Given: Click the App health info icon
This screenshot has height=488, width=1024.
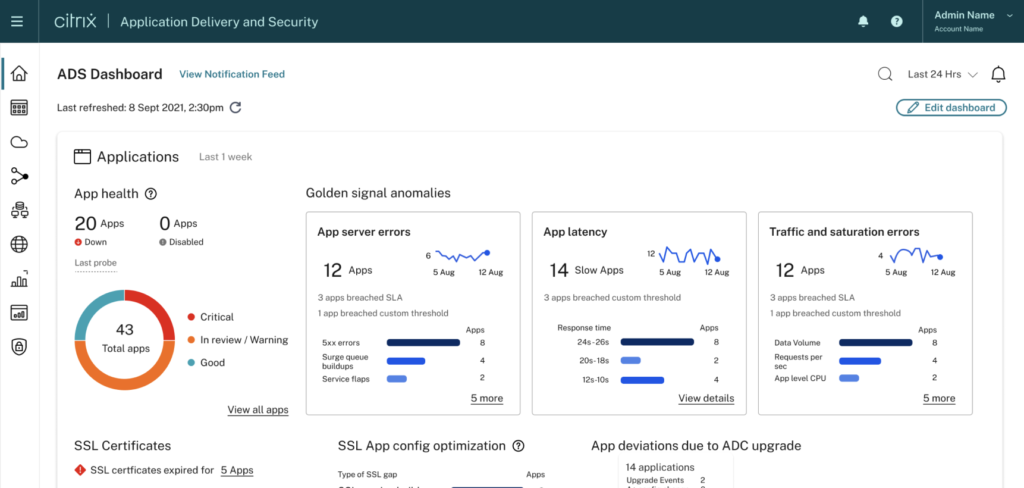Looking at the screenshot, I should coord(151,194).
